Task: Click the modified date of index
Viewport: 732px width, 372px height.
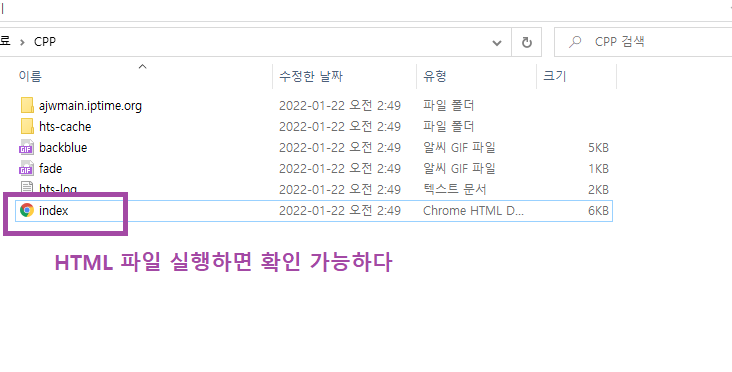Action: coord(340,211)
